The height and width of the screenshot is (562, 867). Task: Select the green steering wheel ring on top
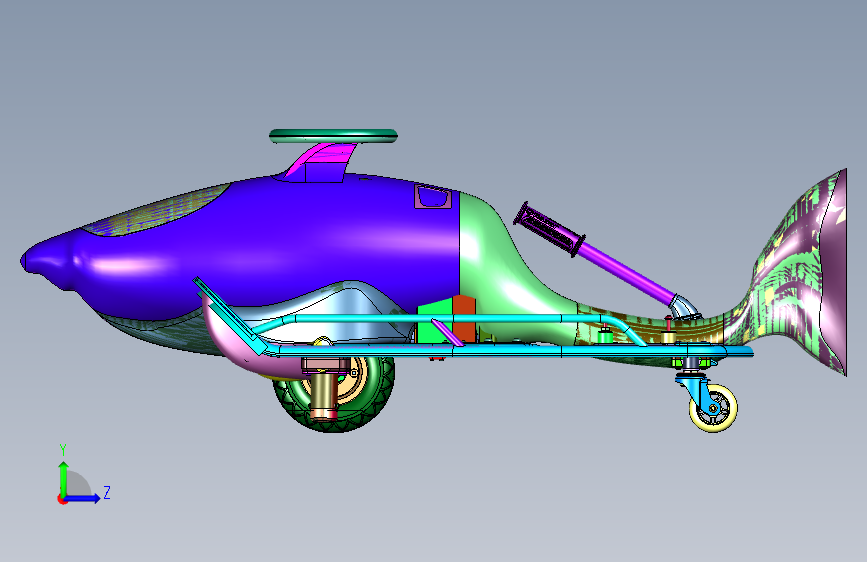333,136
